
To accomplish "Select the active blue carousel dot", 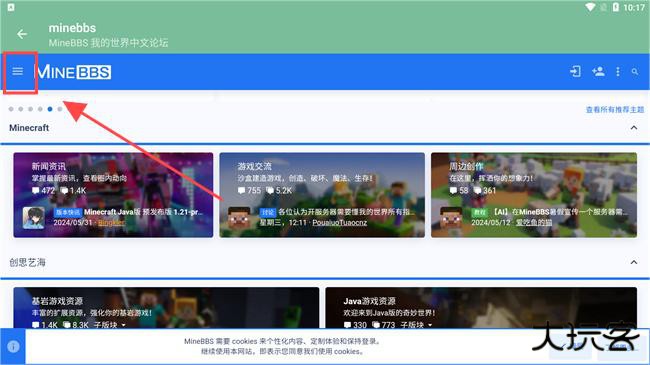I will click(x=50, y=109).
